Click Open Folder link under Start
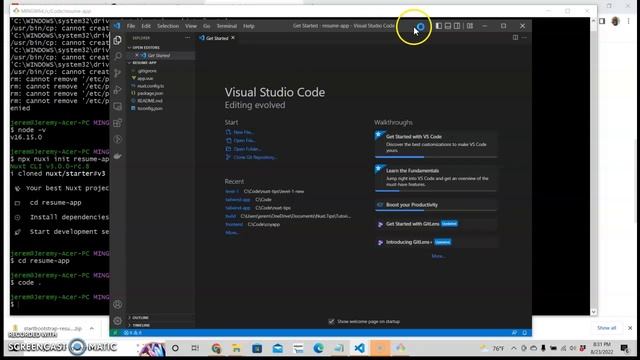The image size is (640, 360). tap(244, 149)
